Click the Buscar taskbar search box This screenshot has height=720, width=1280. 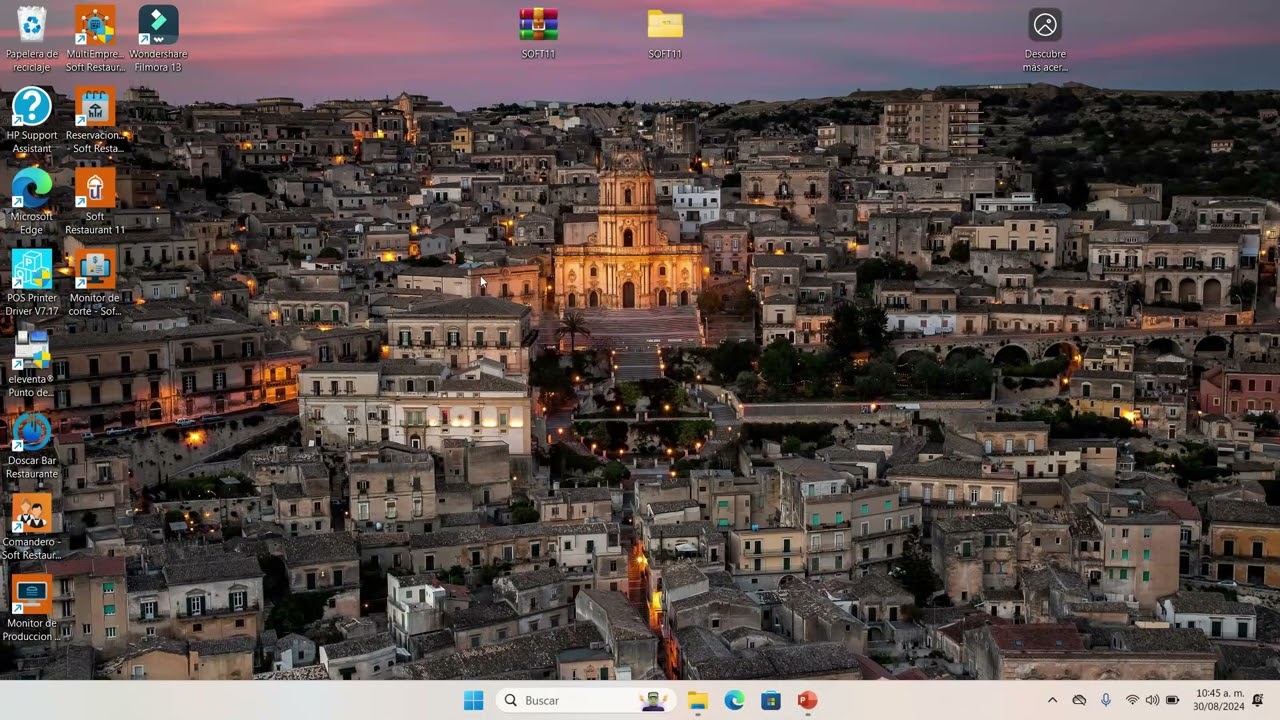point(587,700)
